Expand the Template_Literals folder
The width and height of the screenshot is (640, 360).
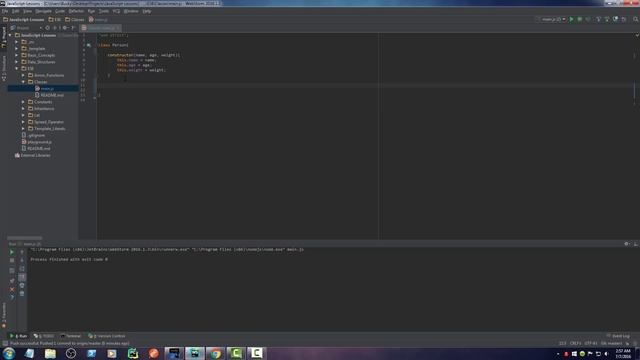(23, 129)
